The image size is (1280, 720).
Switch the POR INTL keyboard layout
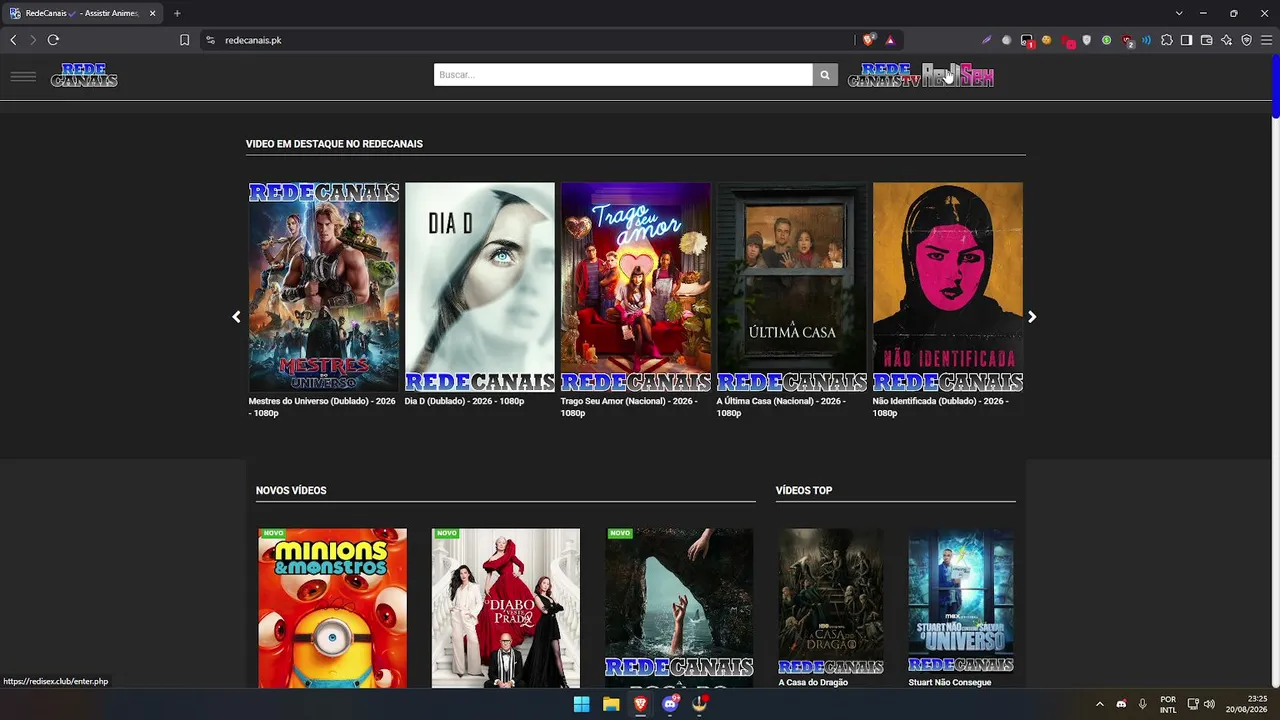tap(1168, 704)
